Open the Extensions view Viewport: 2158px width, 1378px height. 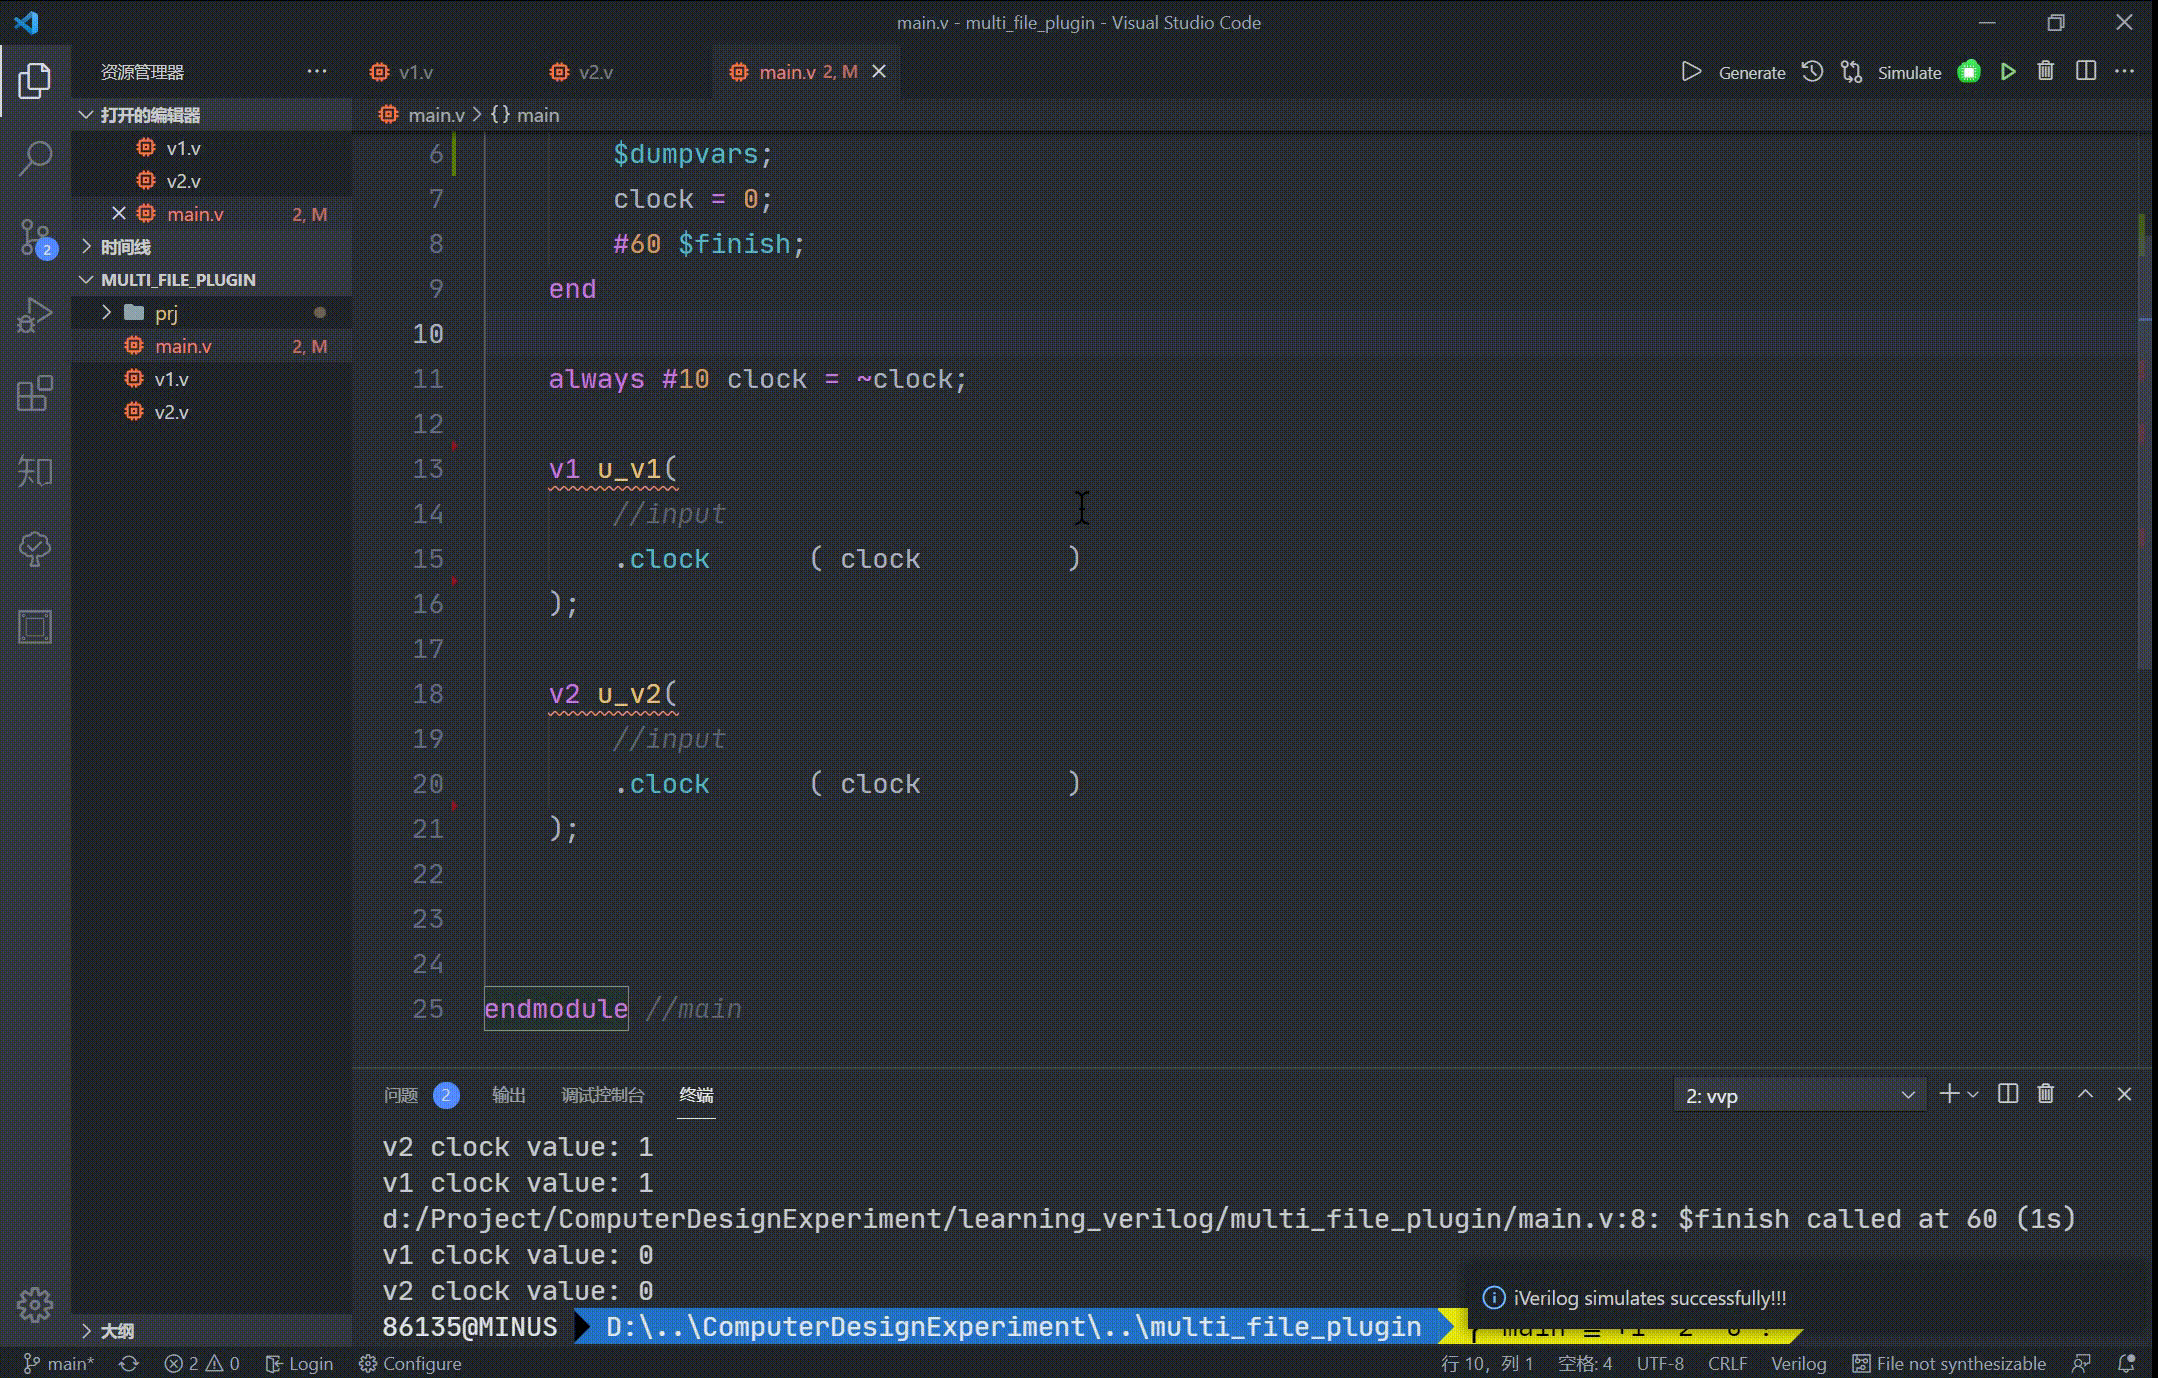pos(34,395)
